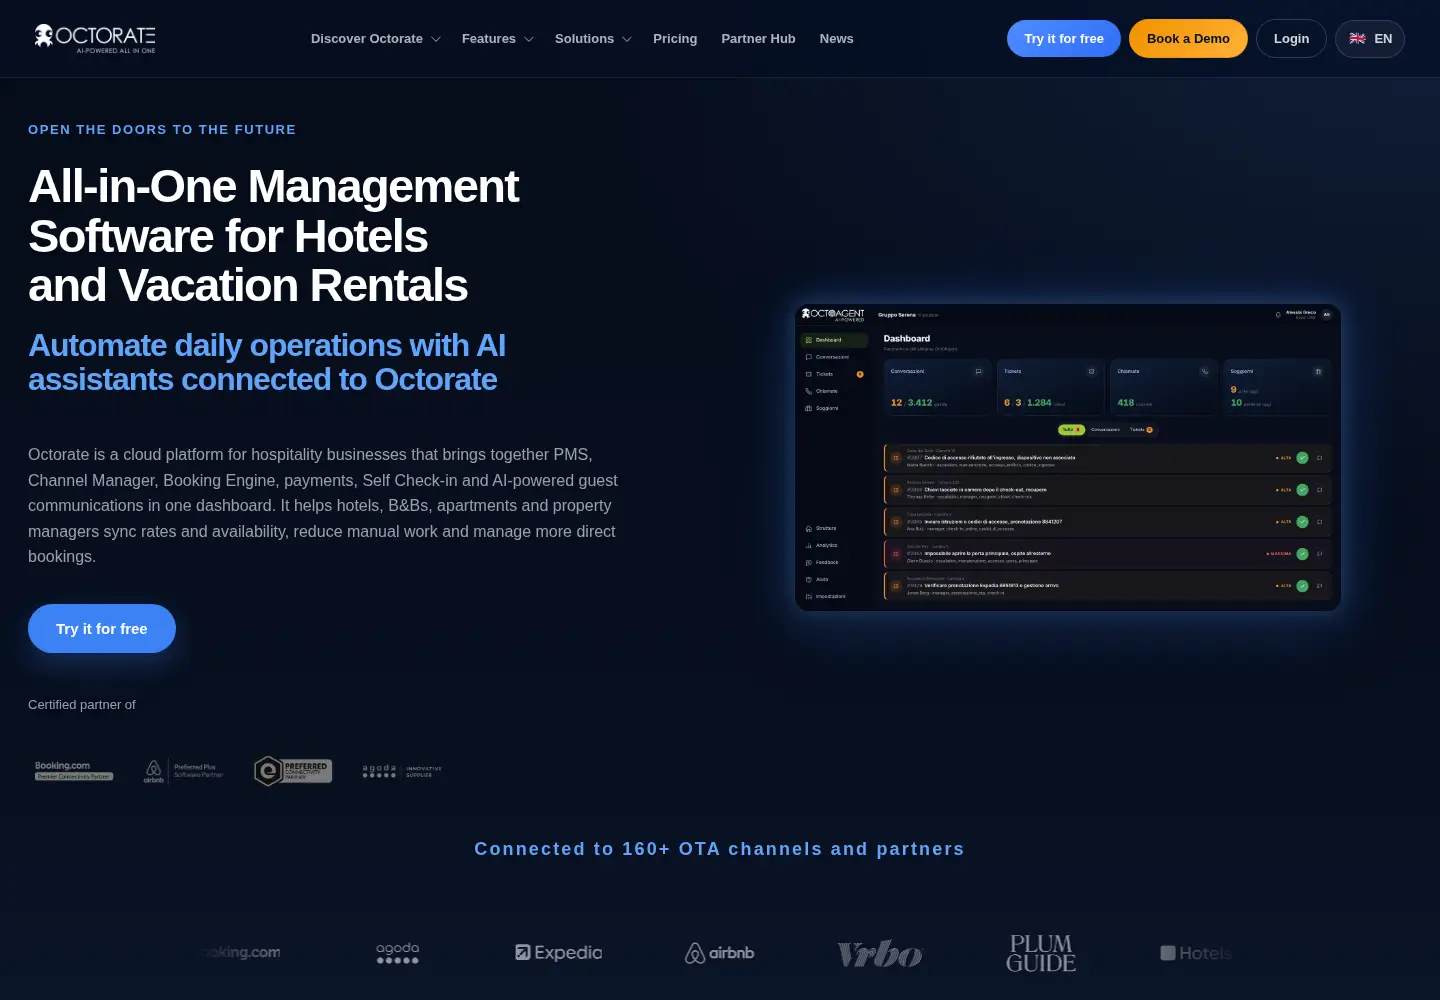1440x1000 pixels.
Task: Click the Vrbo logo in channels carousel
Action: 880,954
